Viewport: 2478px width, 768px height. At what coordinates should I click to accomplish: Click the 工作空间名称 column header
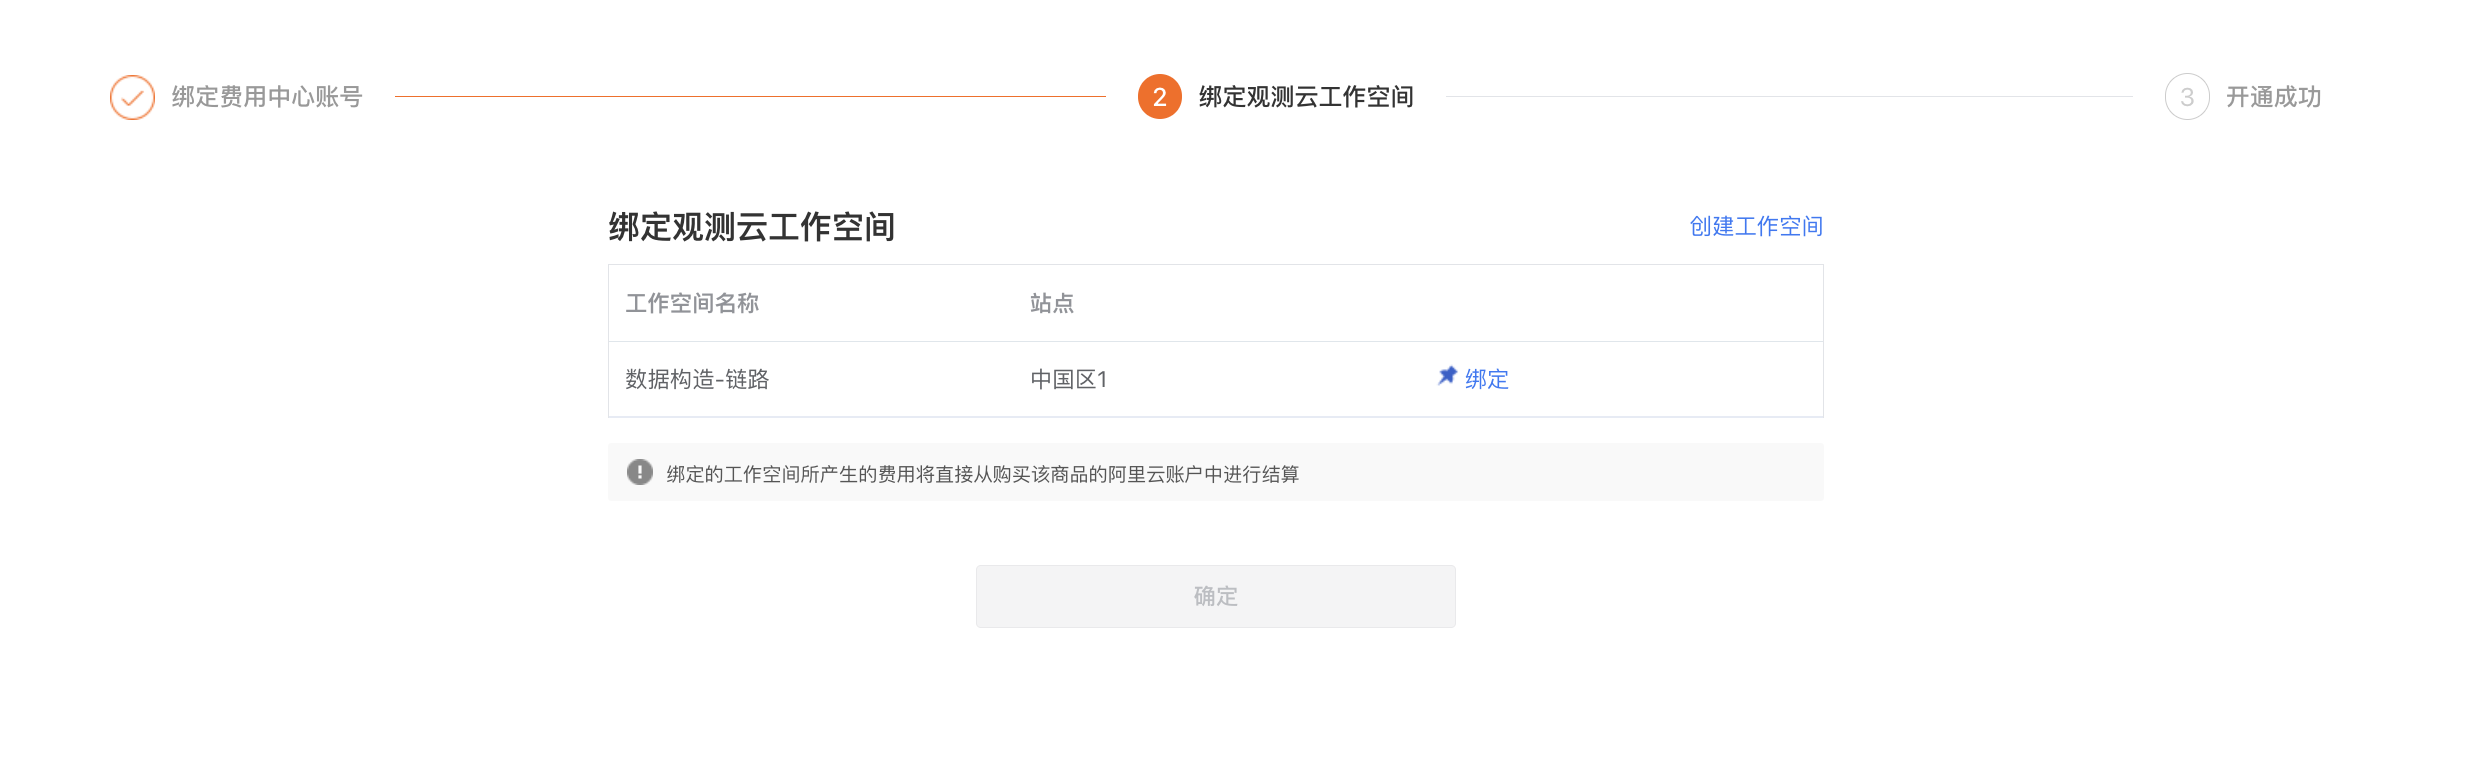(692, 303)
